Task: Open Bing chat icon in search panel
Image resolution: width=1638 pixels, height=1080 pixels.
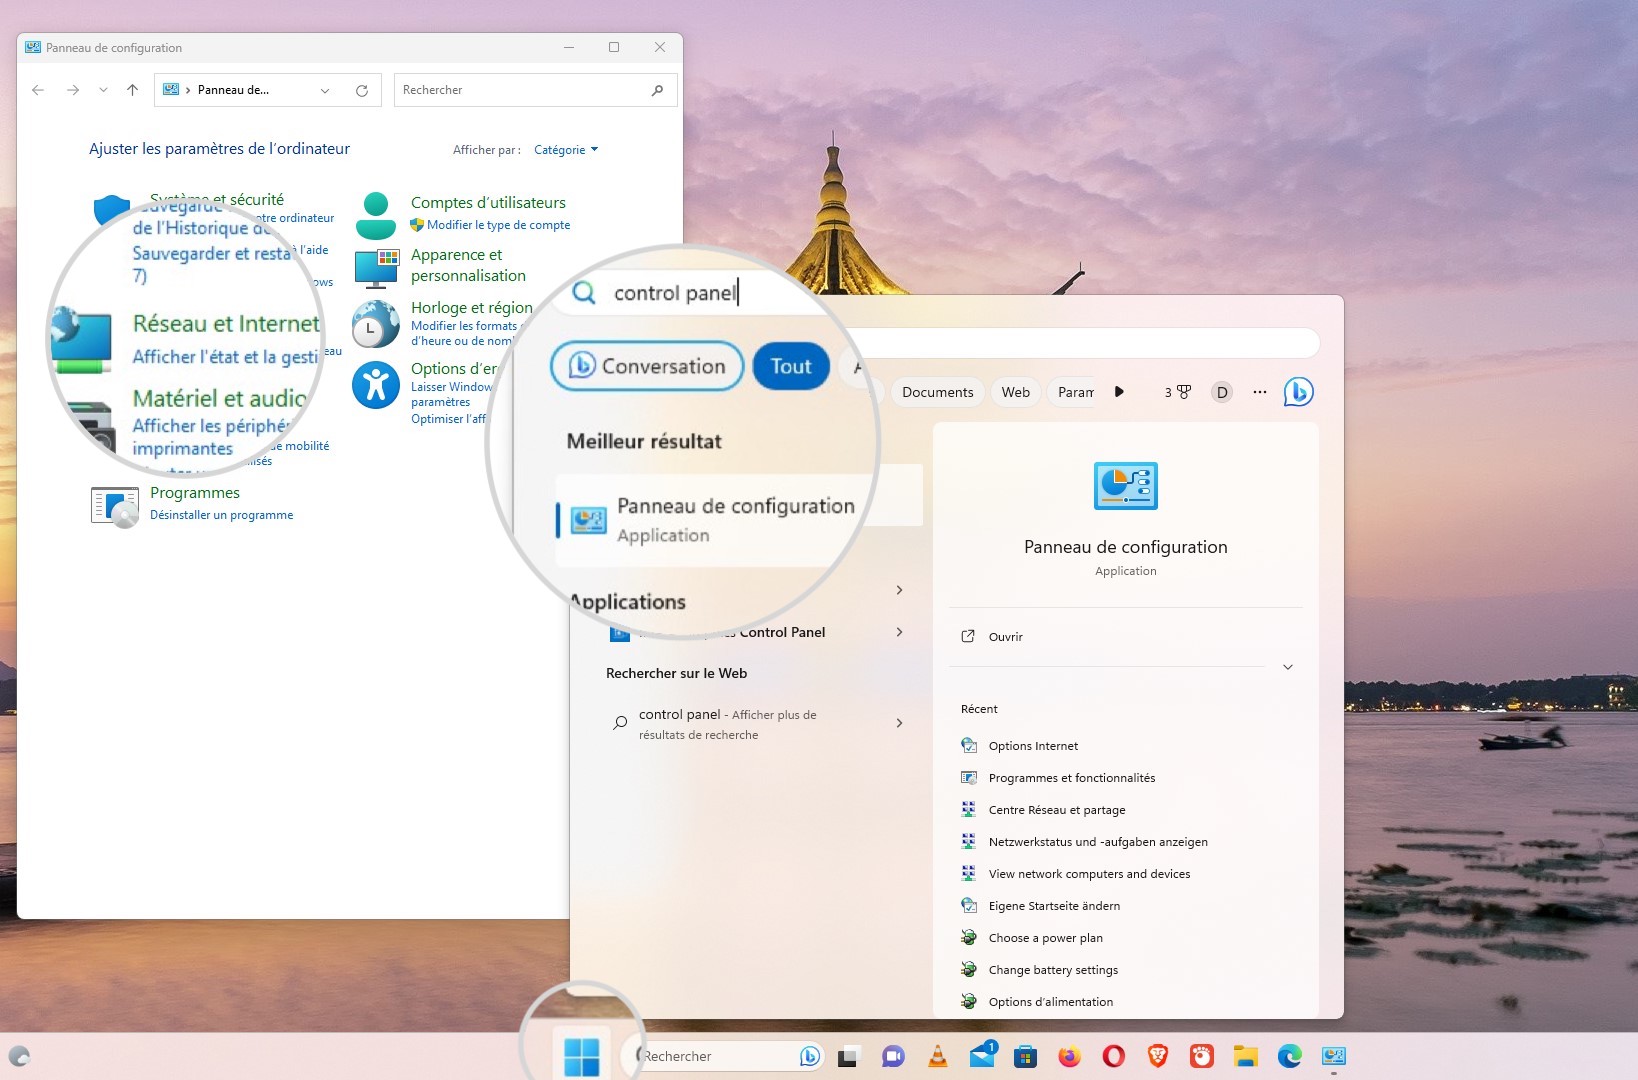Action: pyautogui.click(x=1299, y=392)
